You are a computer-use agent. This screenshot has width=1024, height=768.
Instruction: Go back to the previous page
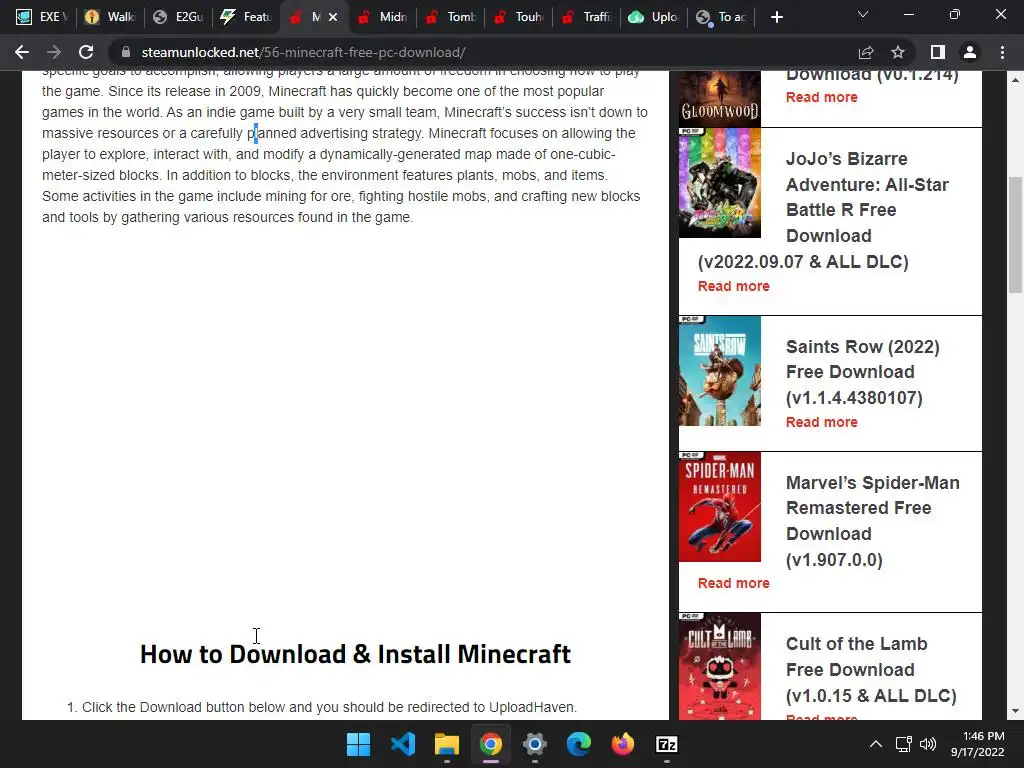tap(22, 52)
